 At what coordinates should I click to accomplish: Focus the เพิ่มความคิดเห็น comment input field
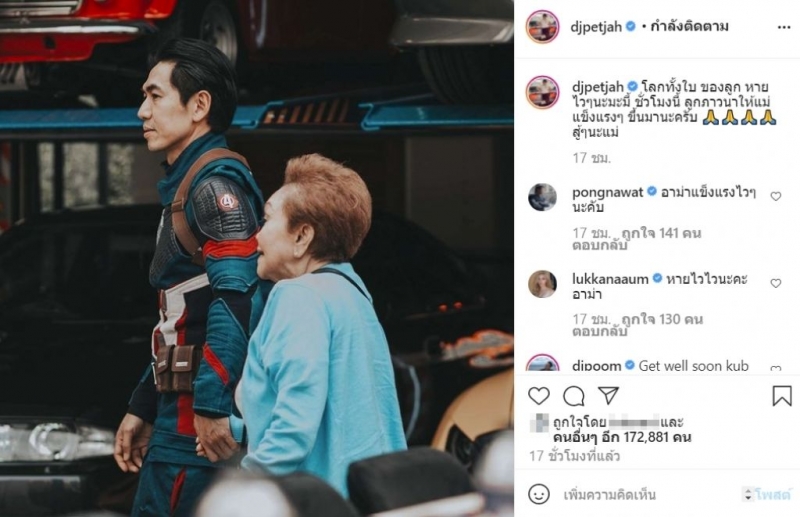[x=648, y=495]
